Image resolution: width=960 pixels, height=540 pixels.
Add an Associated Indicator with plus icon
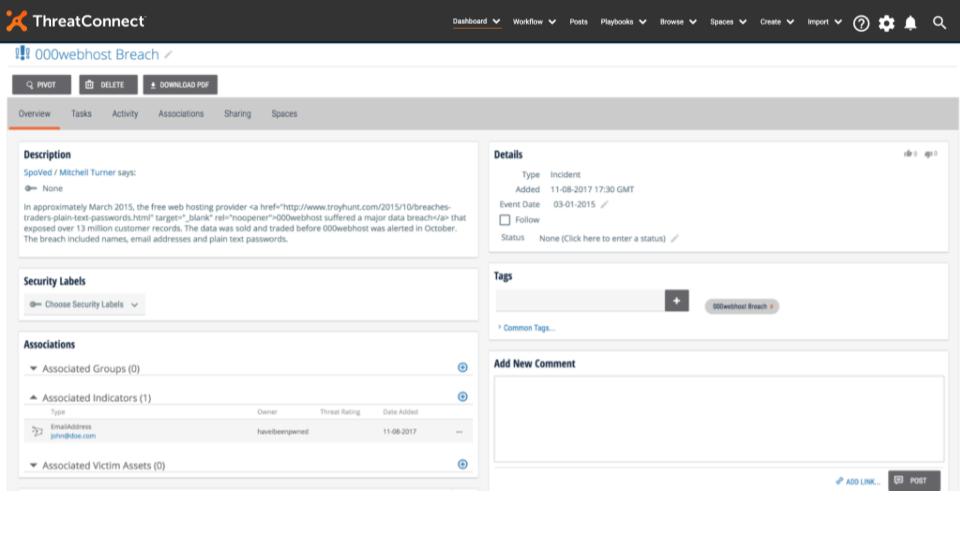point(462,397)
